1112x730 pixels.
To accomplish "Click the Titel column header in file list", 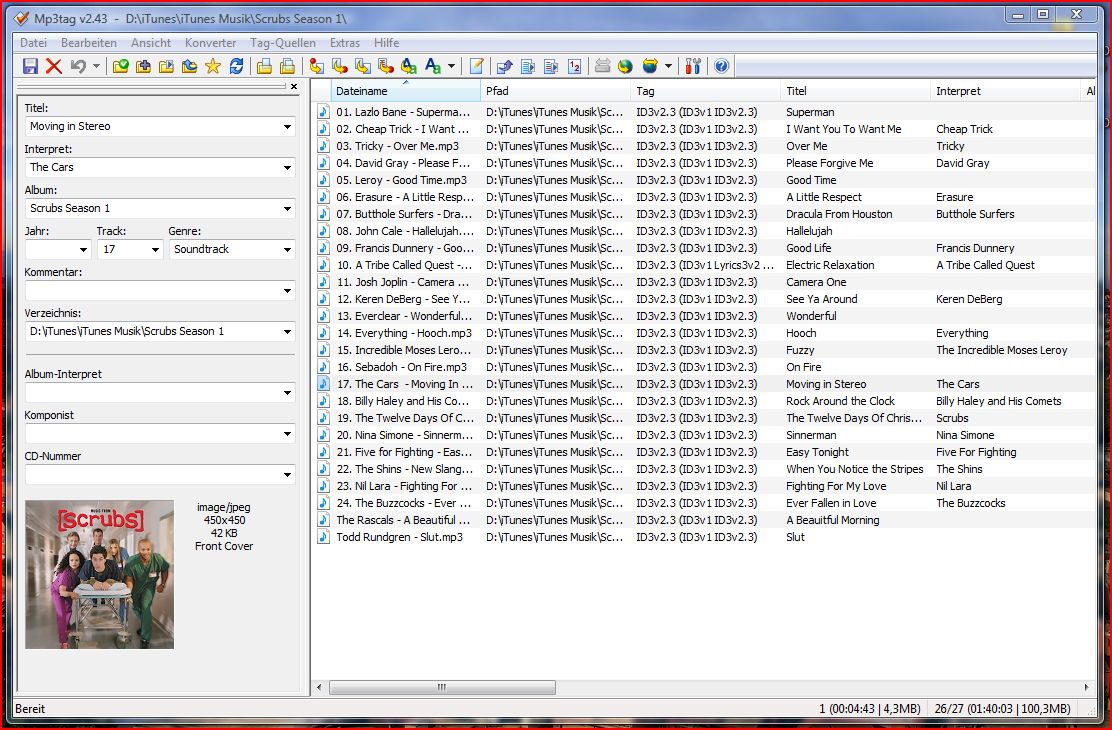I will [x=855, y=91].
